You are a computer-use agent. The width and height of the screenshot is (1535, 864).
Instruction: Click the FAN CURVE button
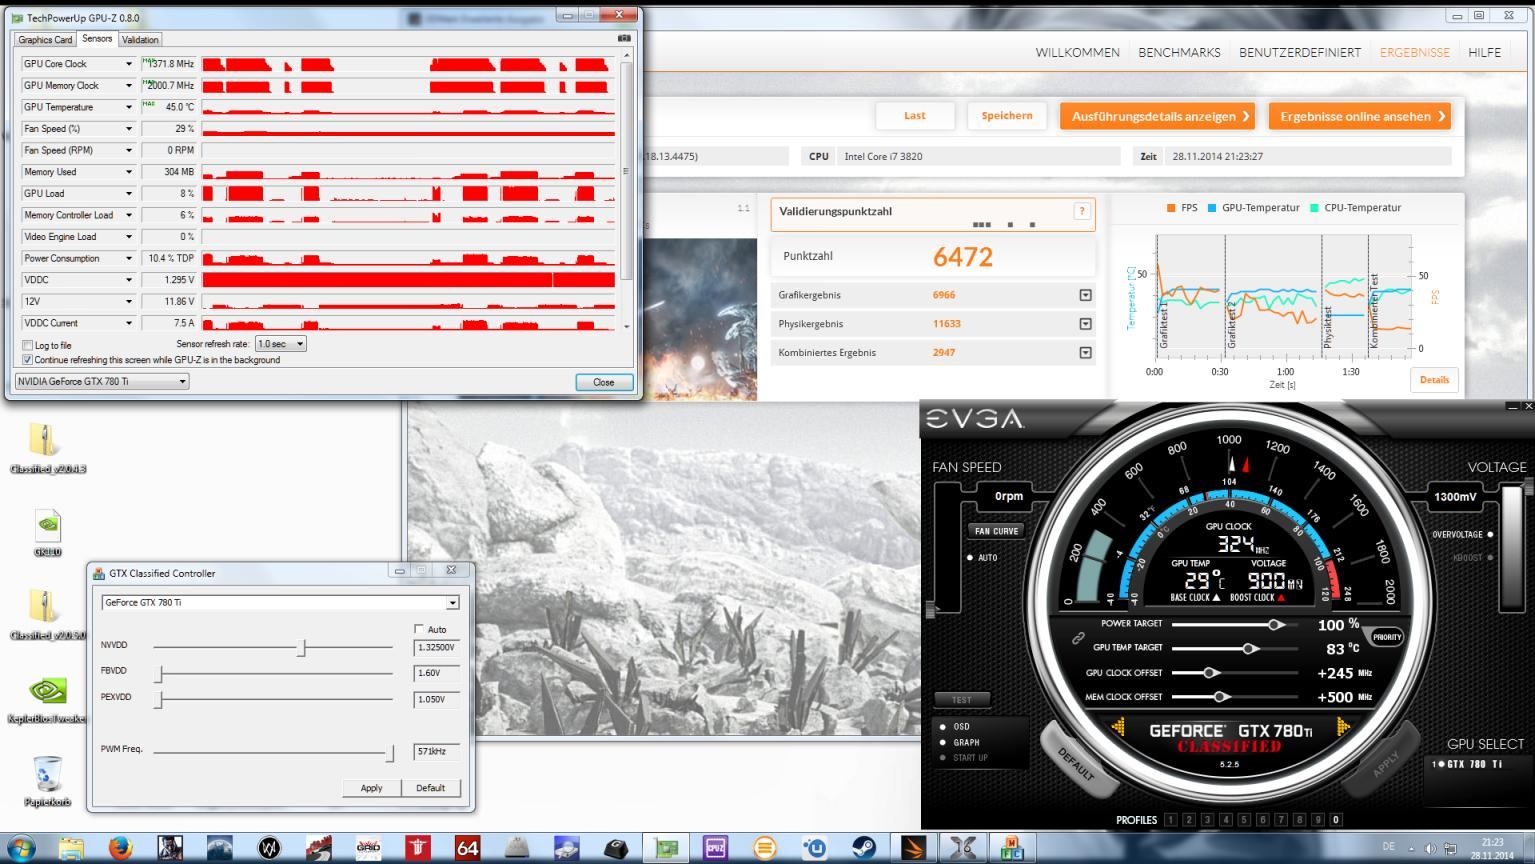pyautogui.click(x=997, y=531)
